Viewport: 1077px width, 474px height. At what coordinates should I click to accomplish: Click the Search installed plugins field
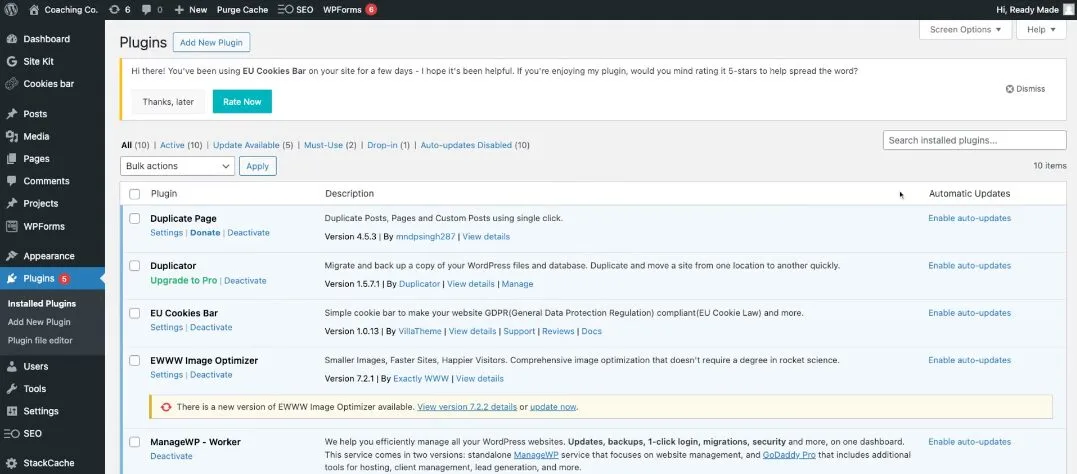974,140
